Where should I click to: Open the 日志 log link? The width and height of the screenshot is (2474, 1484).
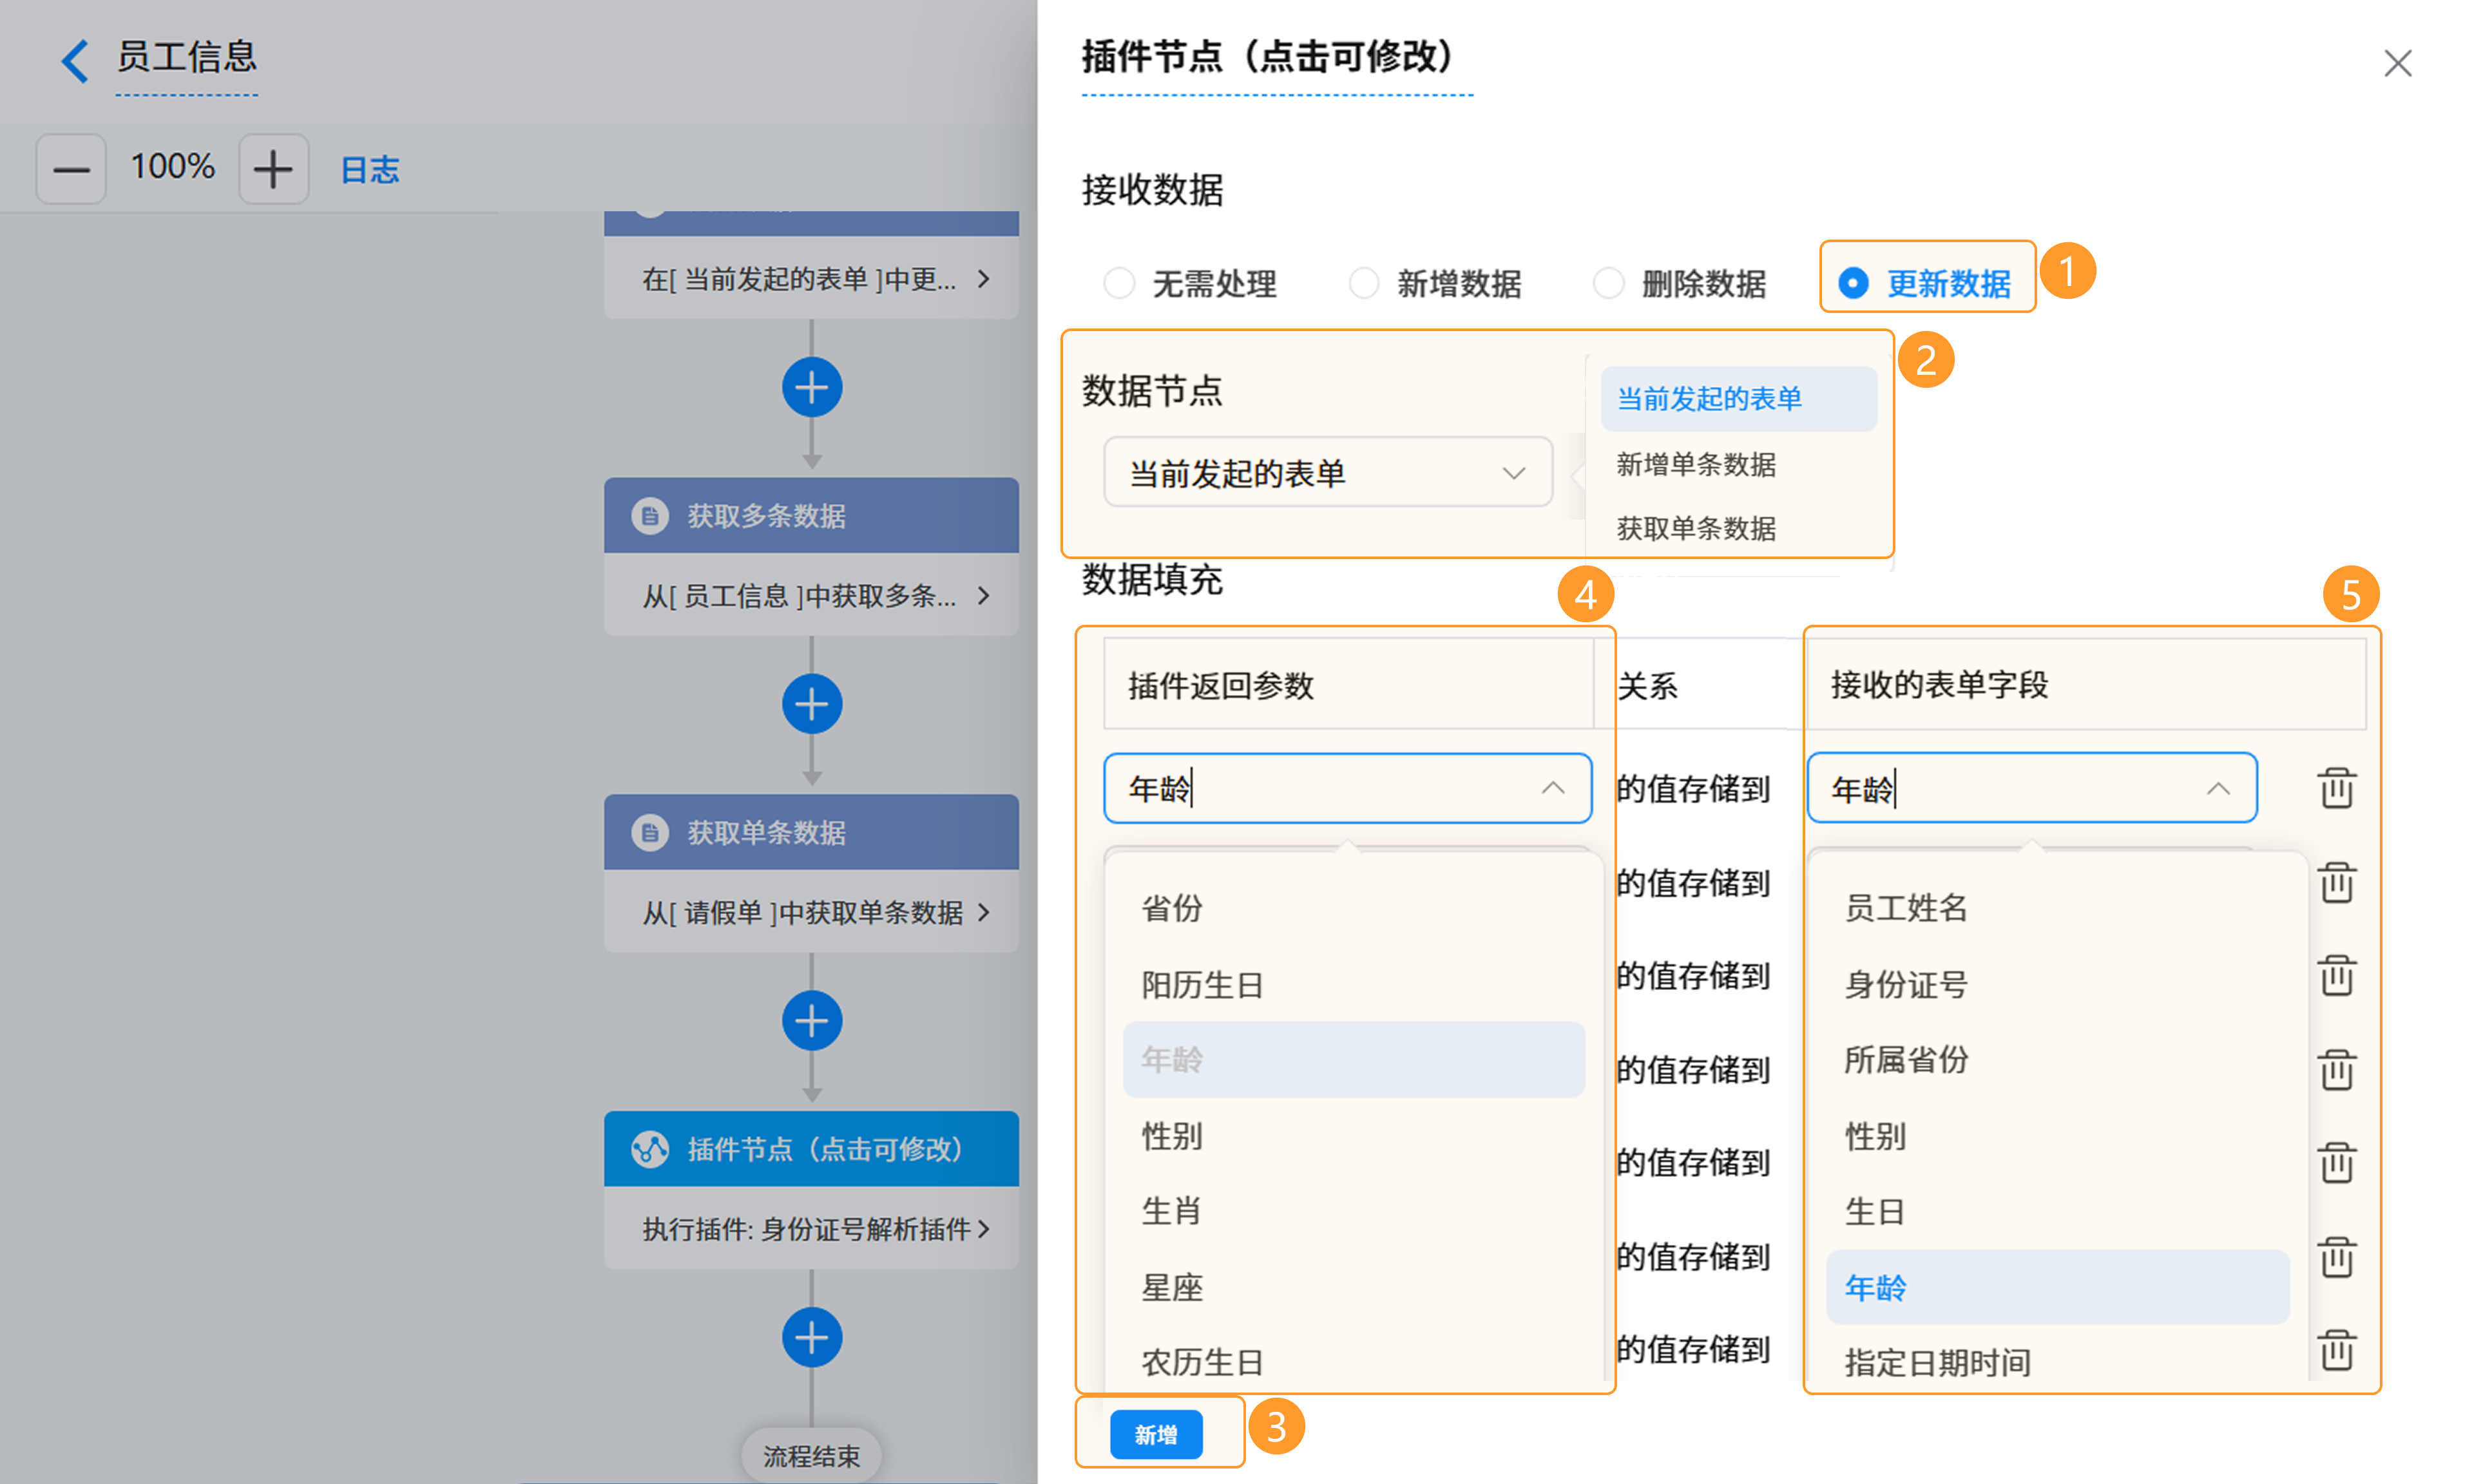pos(370,169)
